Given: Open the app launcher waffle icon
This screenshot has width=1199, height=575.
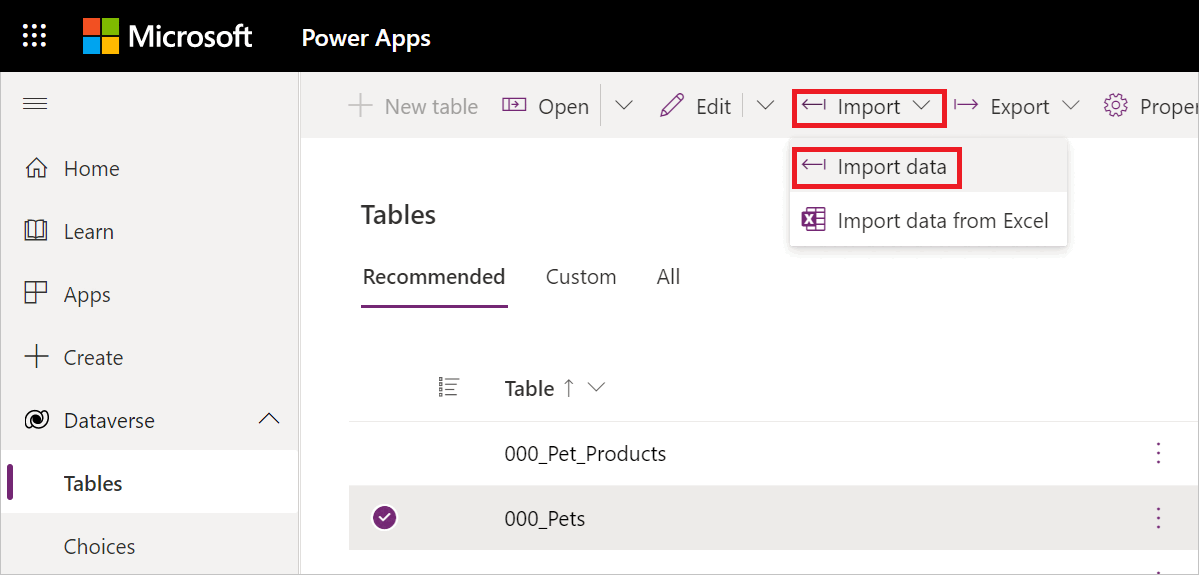Looking at the screenshot, I should coord(34,36).
